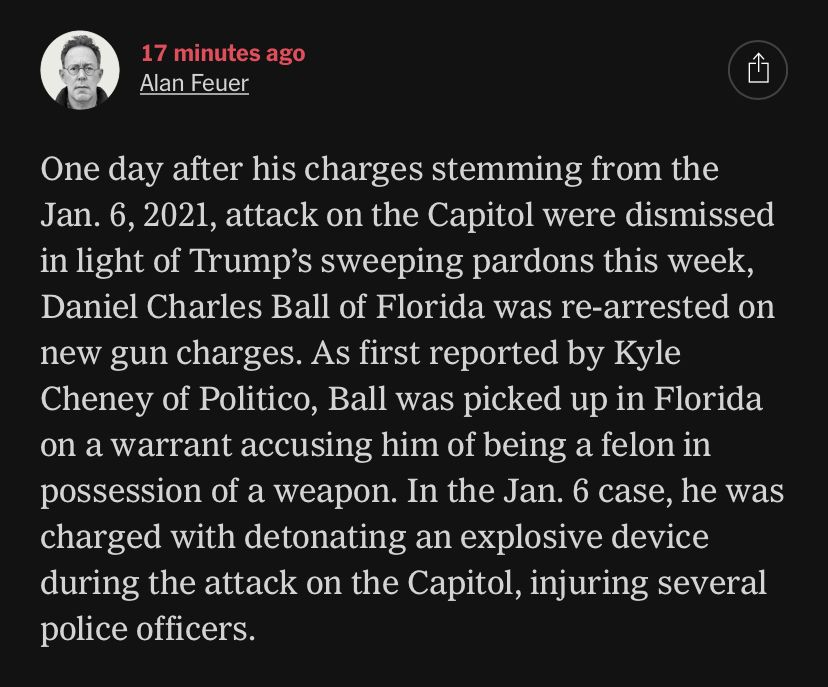Image resolution: width=828 pixels, height=687 pixels.
Task: Click the closing words 'police officers.'
Action: pos(148,629)
